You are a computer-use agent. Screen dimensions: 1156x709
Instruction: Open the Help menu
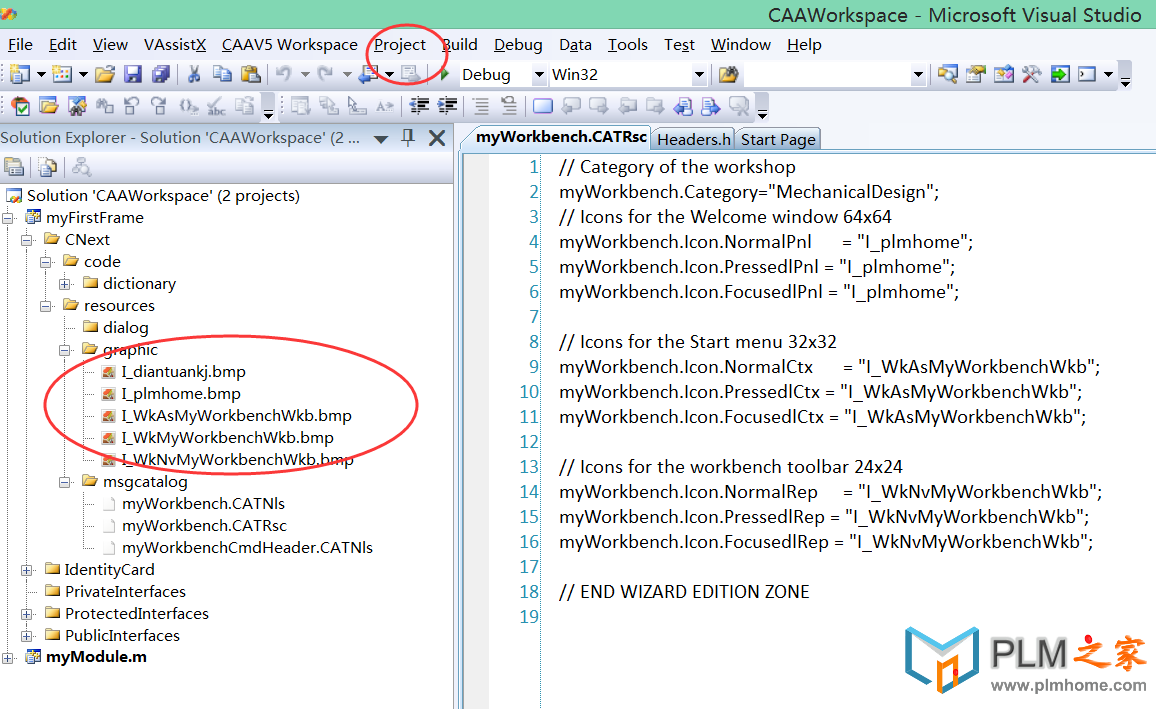coord(804,45)
